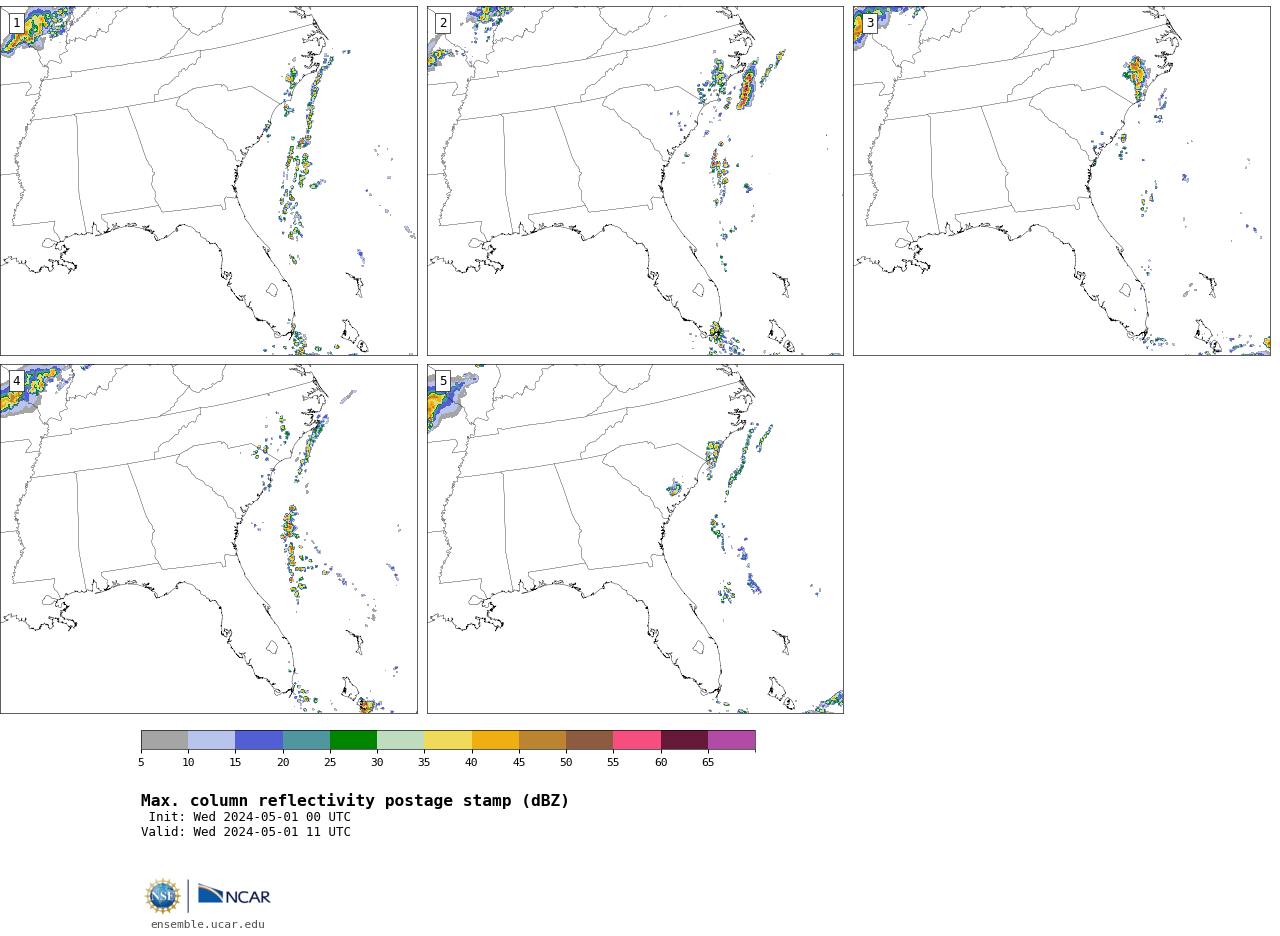Click the gray 5-10 dBZ color swatch
The width and height of the screenshot is (1280, 936).
pyautogui.click(x=164, y=740)
